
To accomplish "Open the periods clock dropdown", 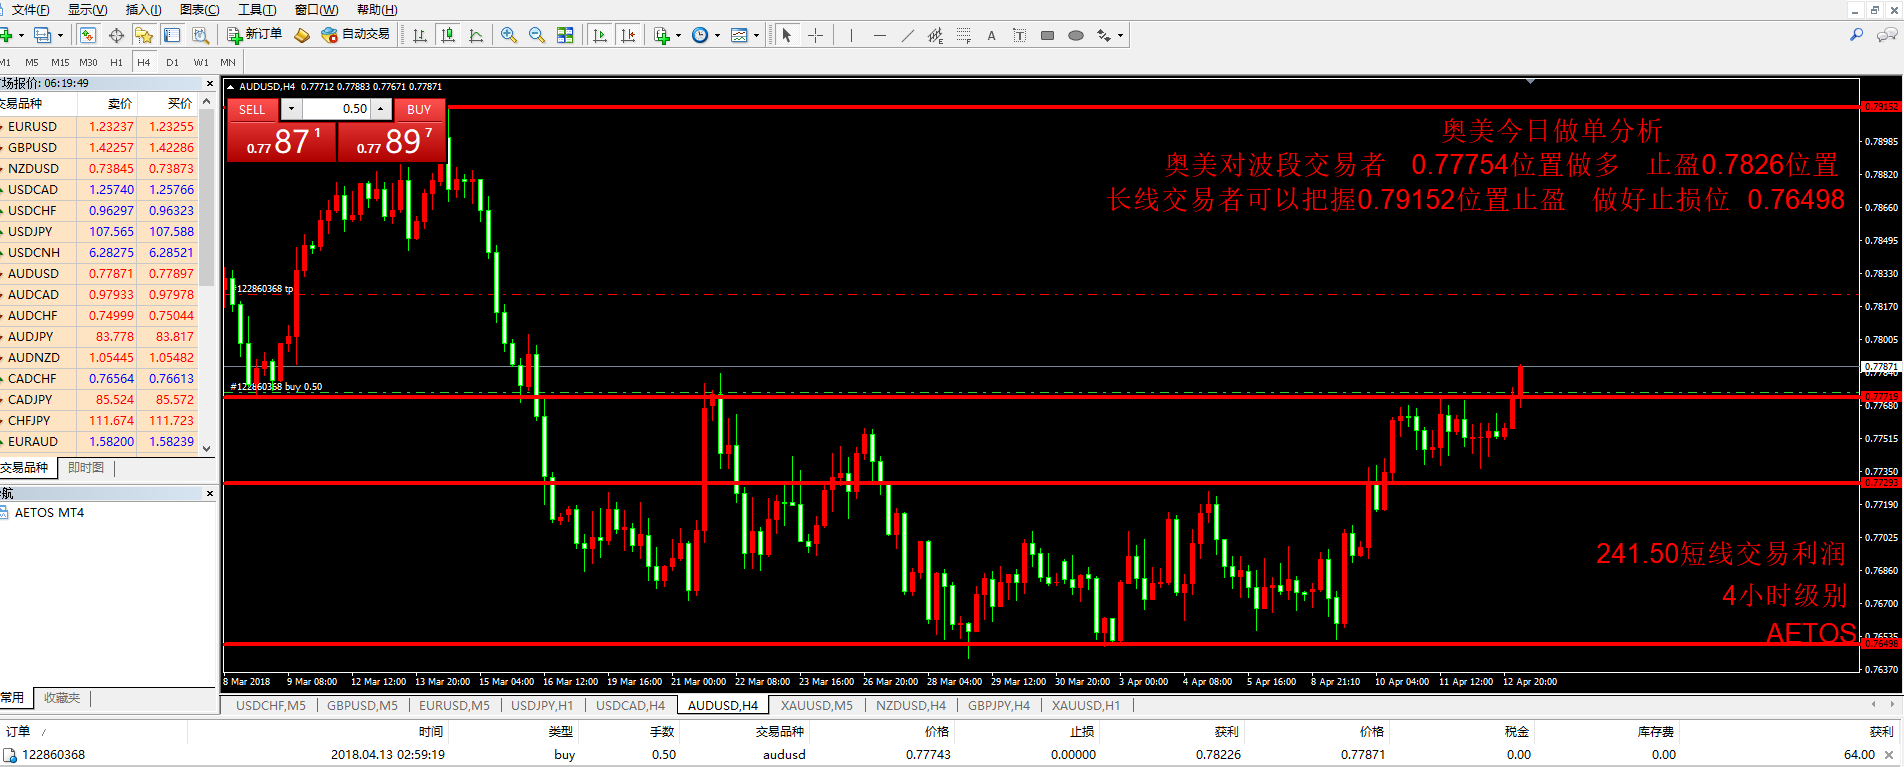I will (x=717, y=35).
